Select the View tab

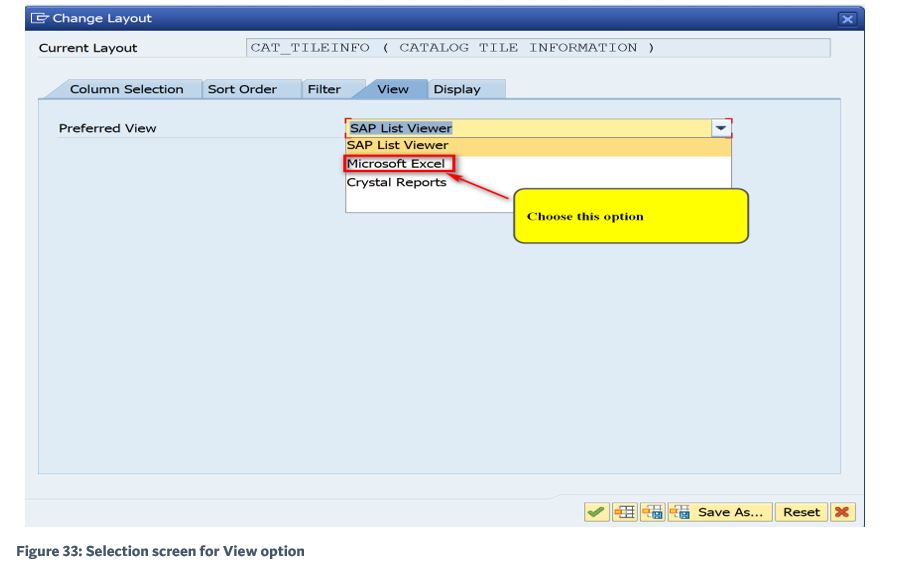pos(393,89)
